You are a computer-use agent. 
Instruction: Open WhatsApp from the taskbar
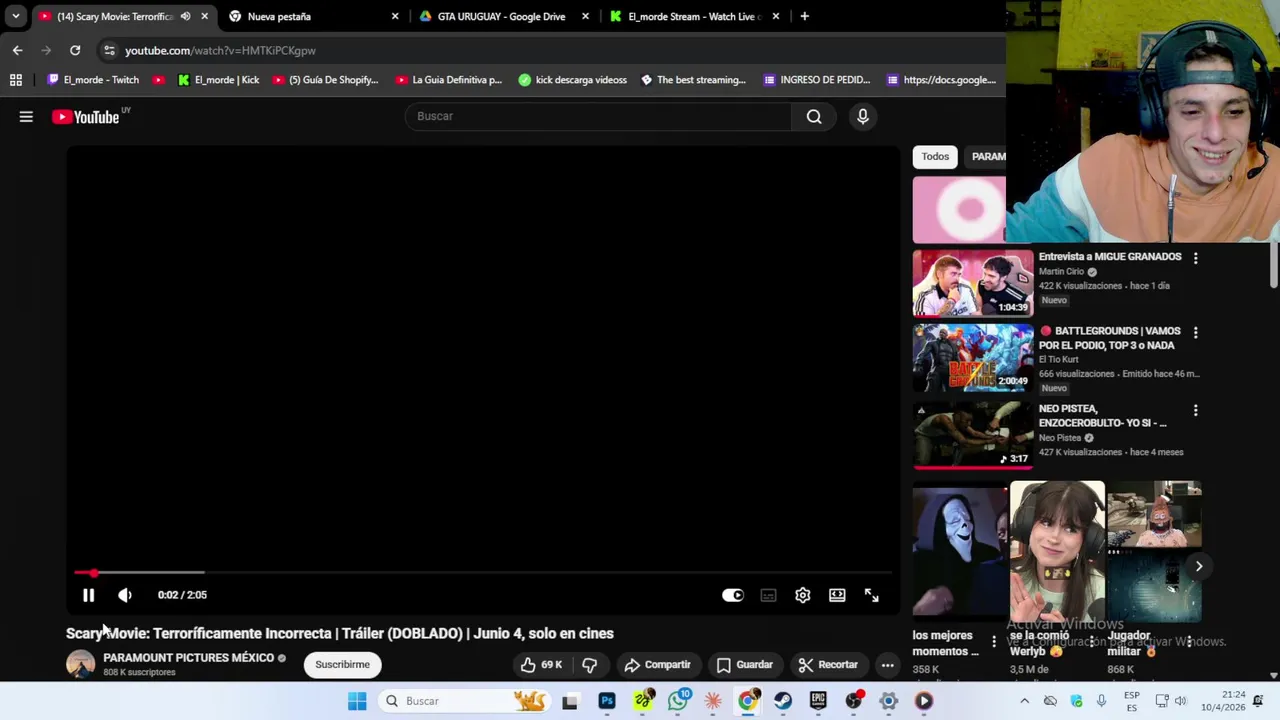click(x=678, y=701)
